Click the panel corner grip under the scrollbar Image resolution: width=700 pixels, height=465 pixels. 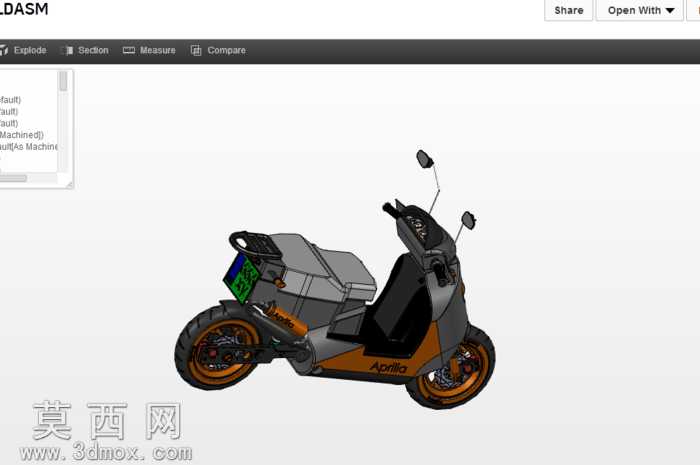pos(70,184)
